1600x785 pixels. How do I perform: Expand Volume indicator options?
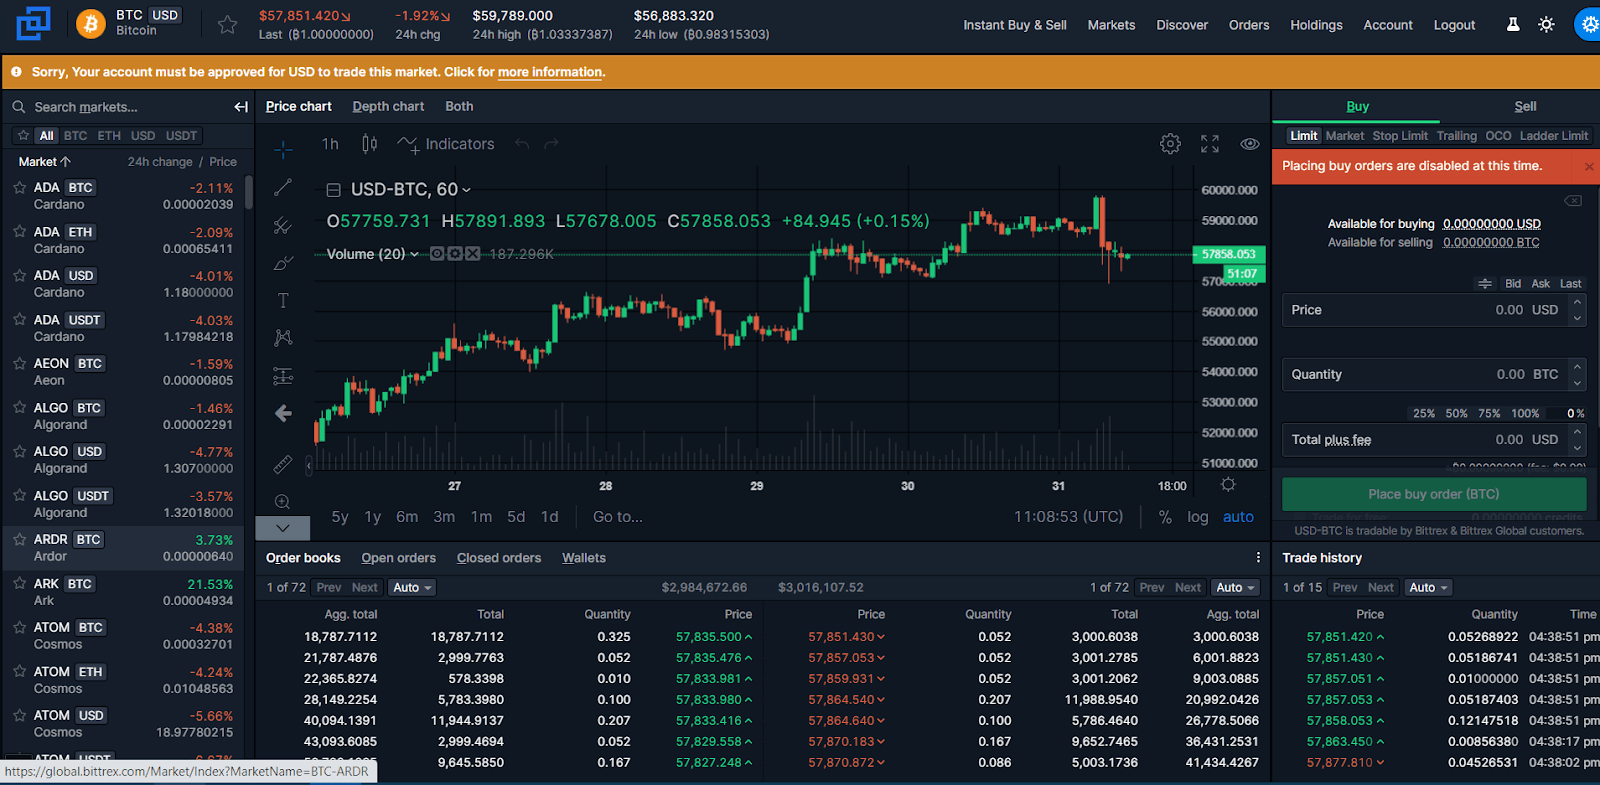click(414, 254)
